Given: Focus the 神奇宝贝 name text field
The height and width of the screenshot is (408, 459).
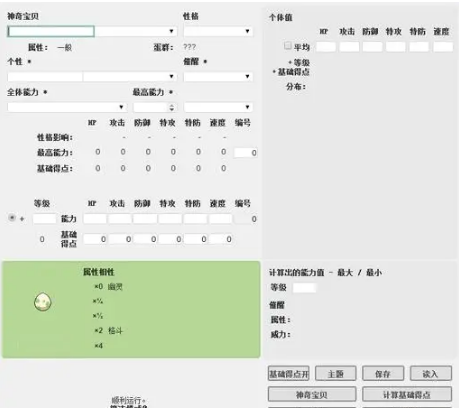Looking at the screenshot, I should [51, 32].
